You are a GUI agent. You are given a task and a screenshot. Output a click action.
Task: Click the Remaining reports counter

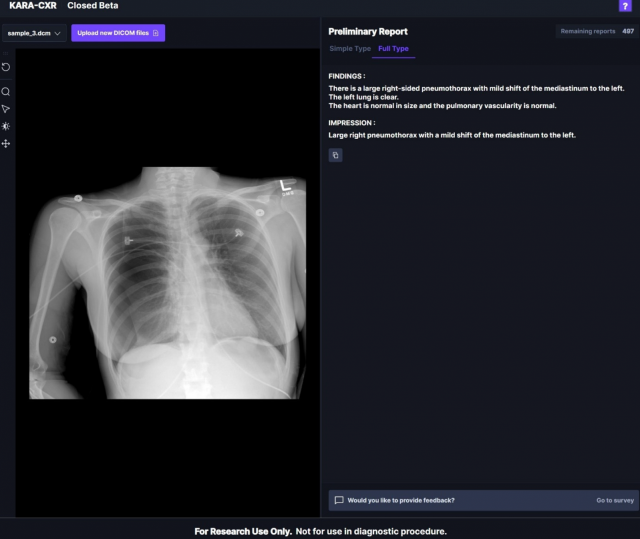tap(597, 31)
